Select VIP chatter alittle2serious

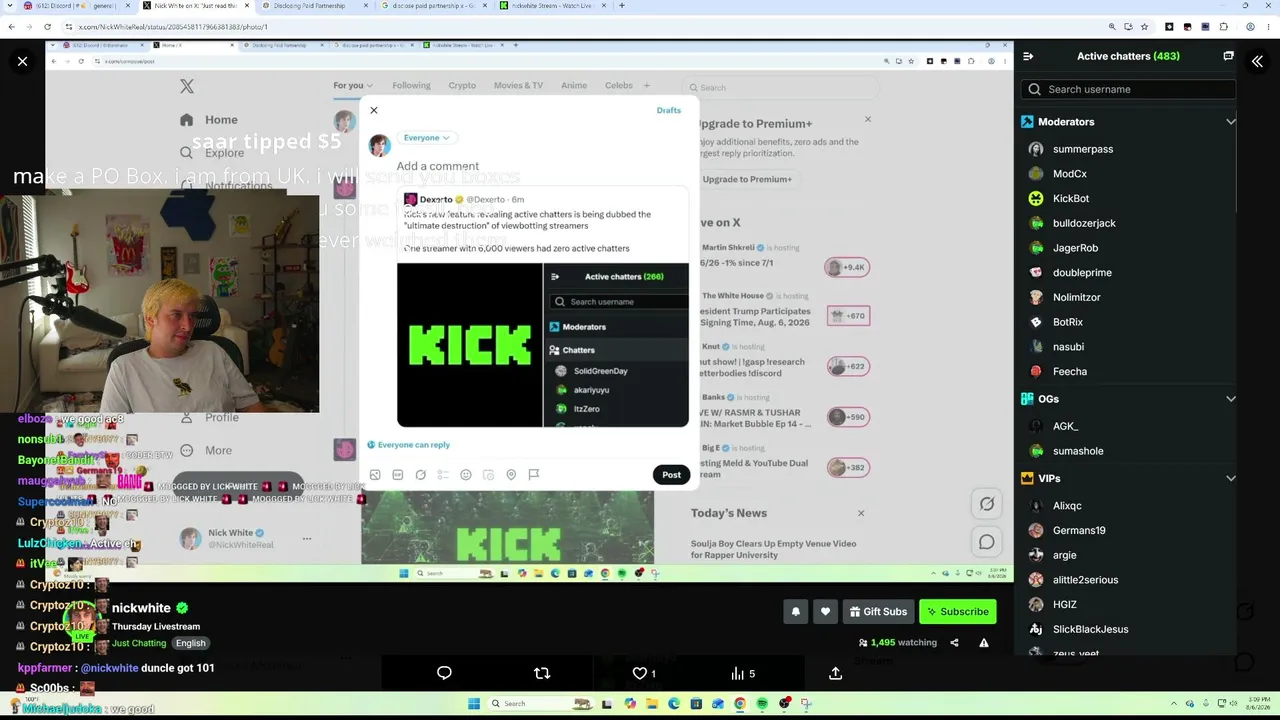point(1085,580)
